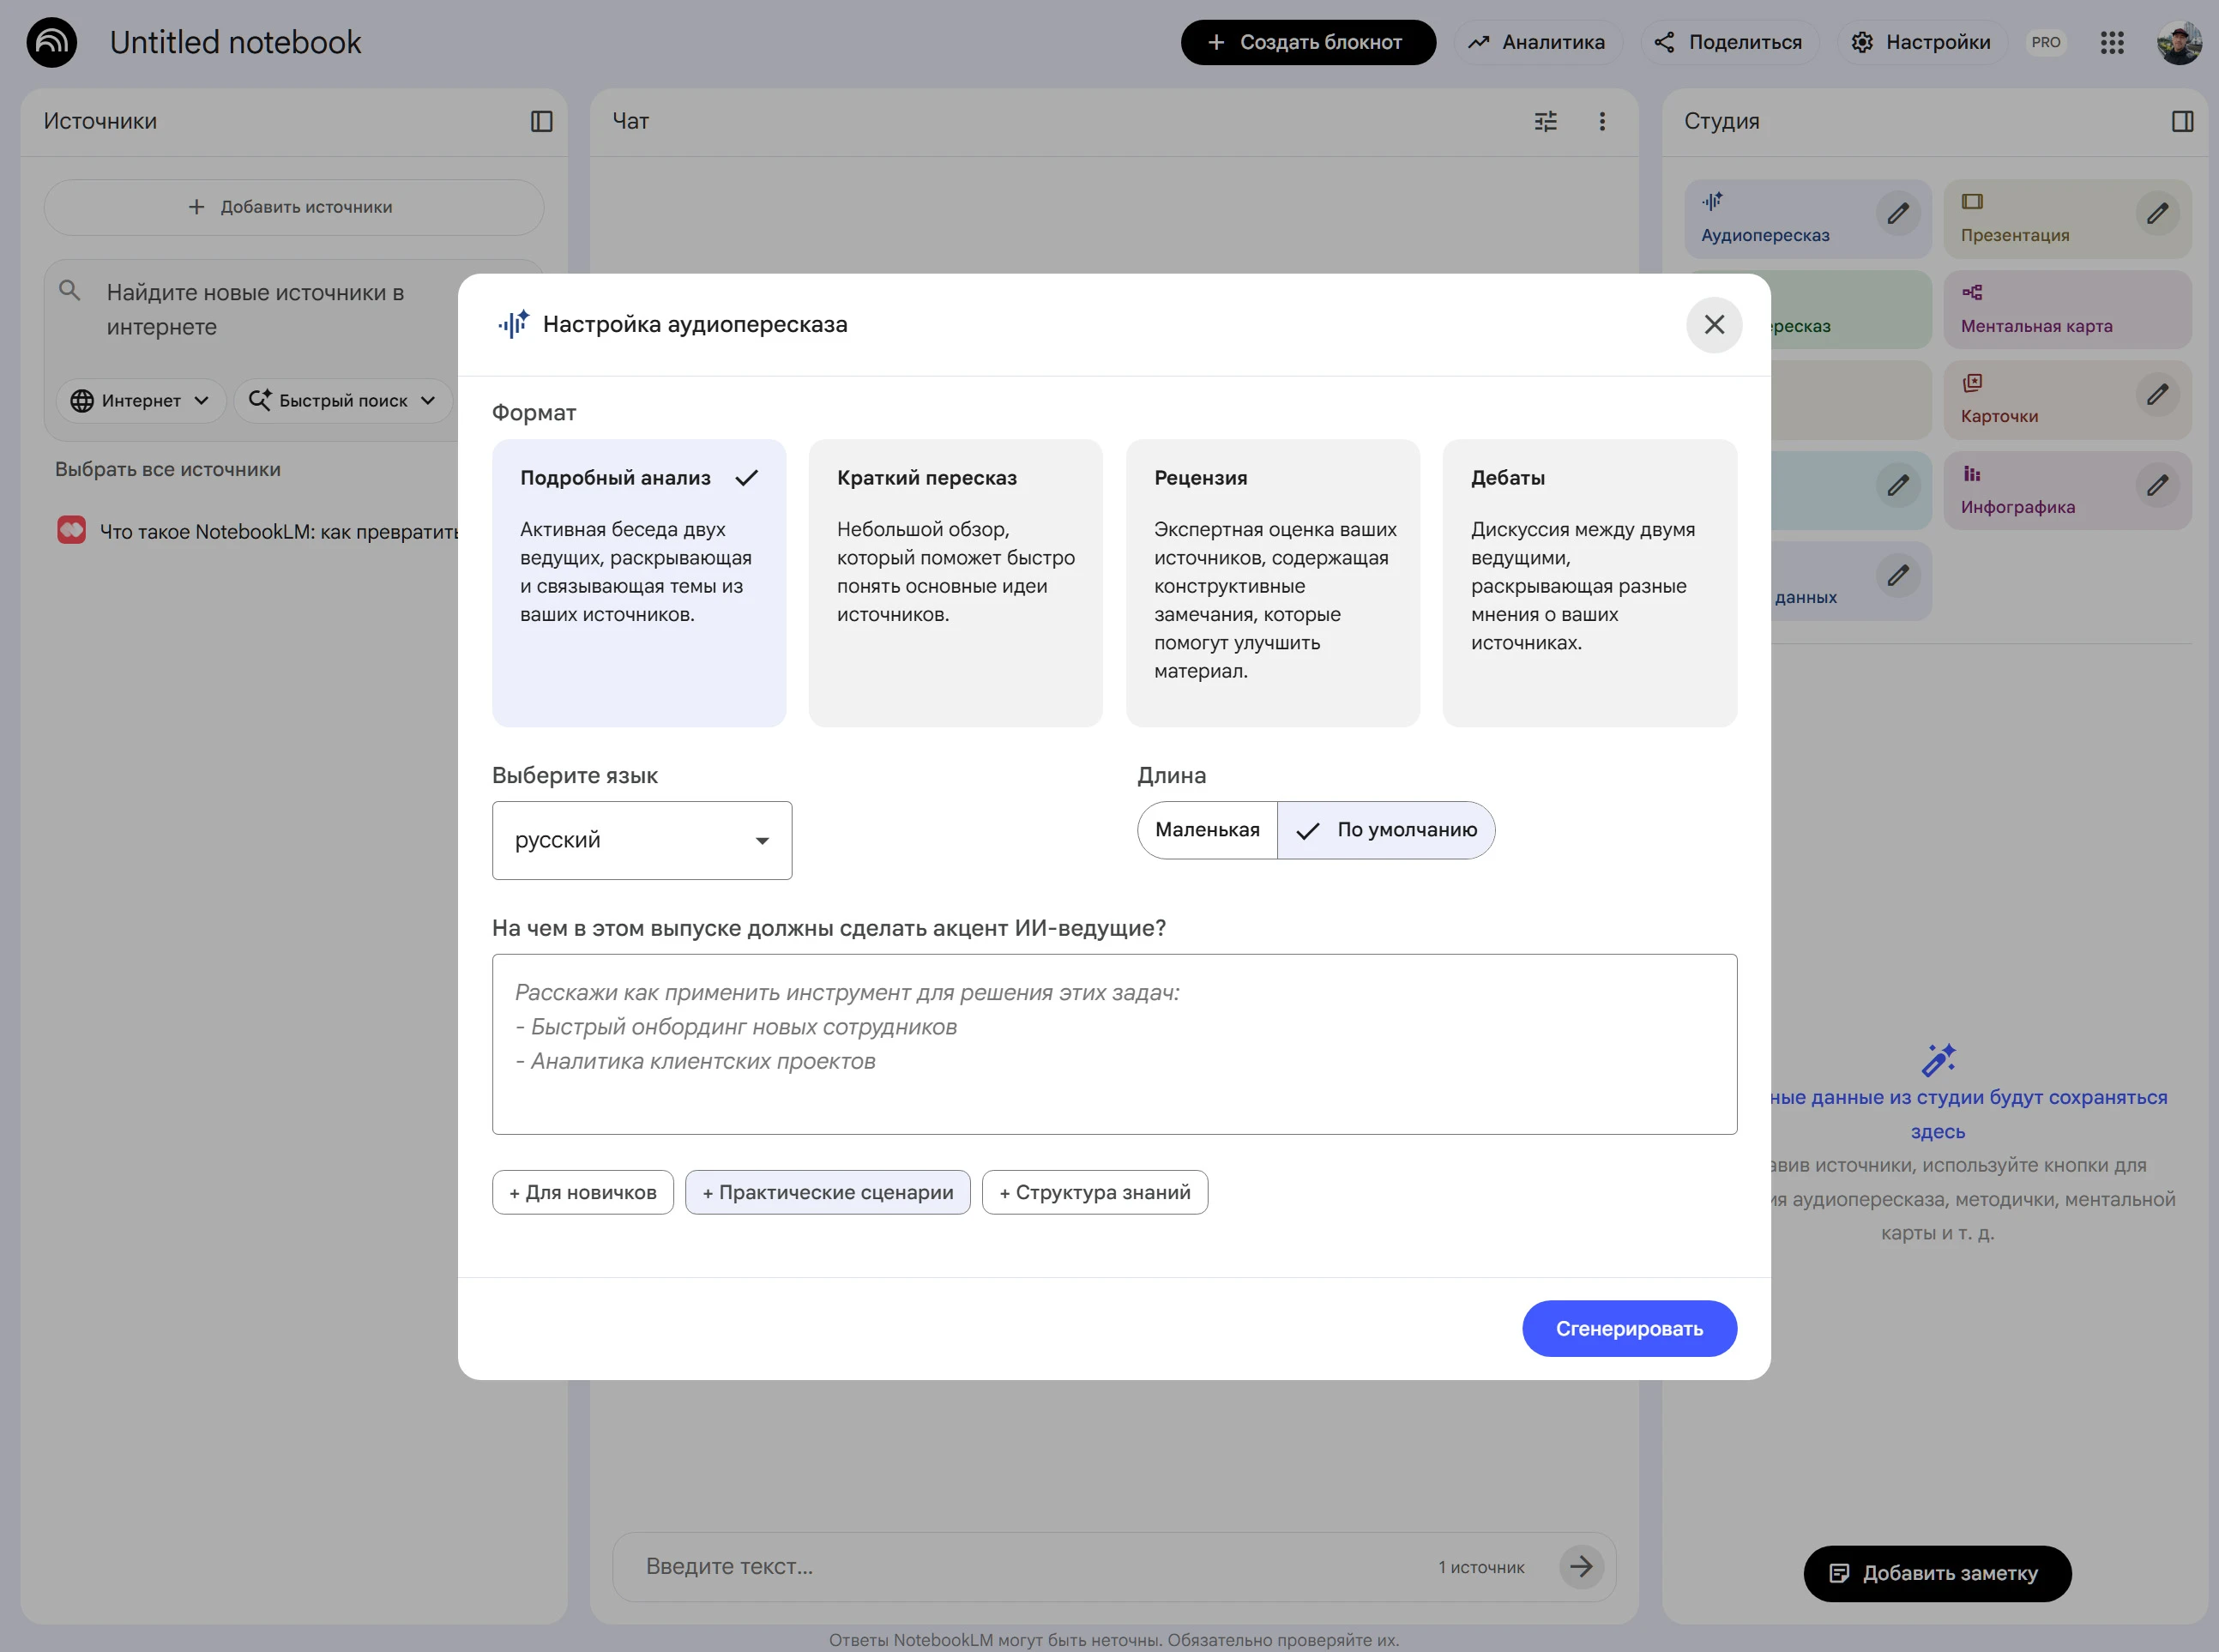The width and height of the screenshot is (2219, 1652).
Task: Open chat three-dot options menu
Action: pyautogui.click(x=1602, y=121)
